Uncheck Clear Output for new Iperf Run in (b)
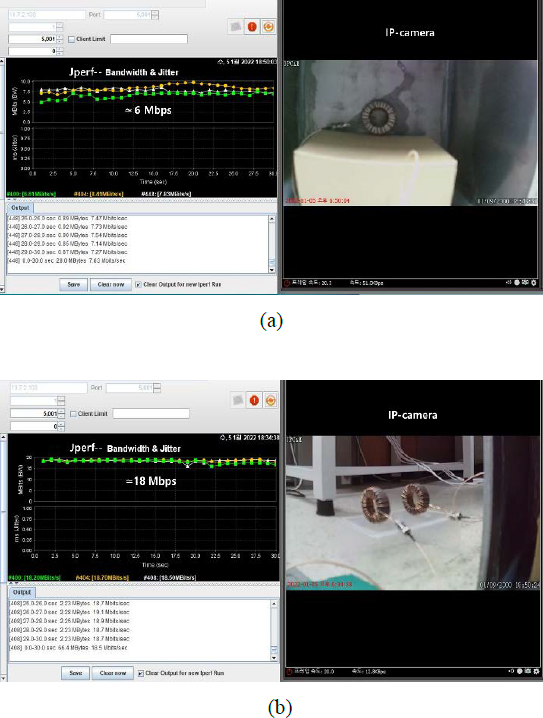Screen dimensions: 543x718 click(x=141, y=673)
